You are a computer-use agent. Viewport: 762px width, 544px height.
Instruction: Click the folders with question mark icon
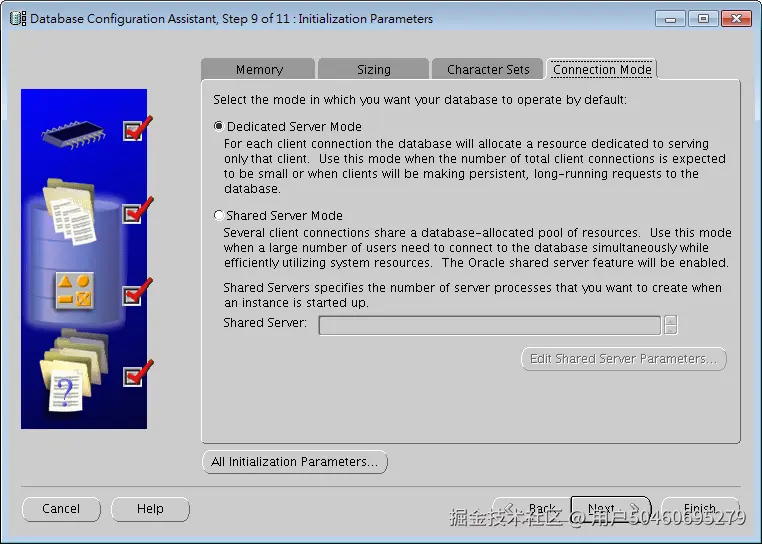(x=73, y=370)
